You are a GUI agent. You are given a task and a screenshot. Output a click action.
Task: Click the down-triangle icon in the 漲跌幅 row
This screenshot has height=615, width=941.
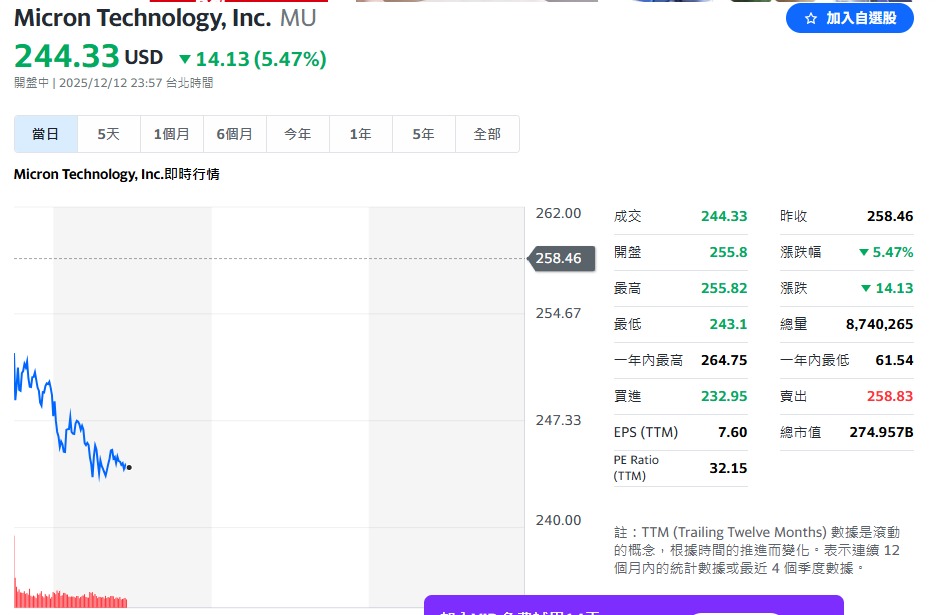pyautogui.click(x=864, y=252)
